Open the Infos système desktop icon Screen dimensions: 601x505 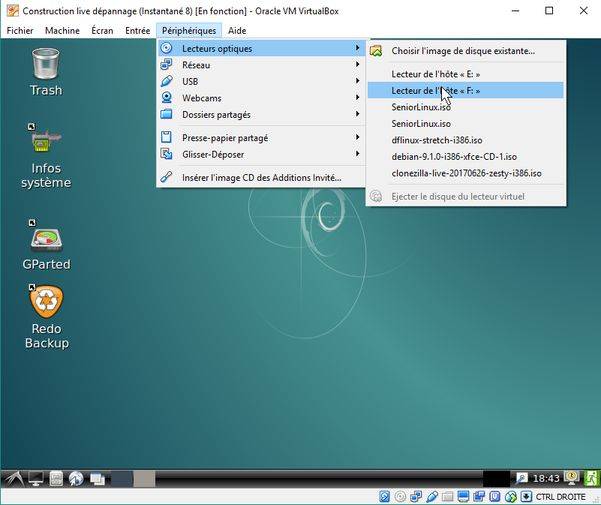[46, 156]
